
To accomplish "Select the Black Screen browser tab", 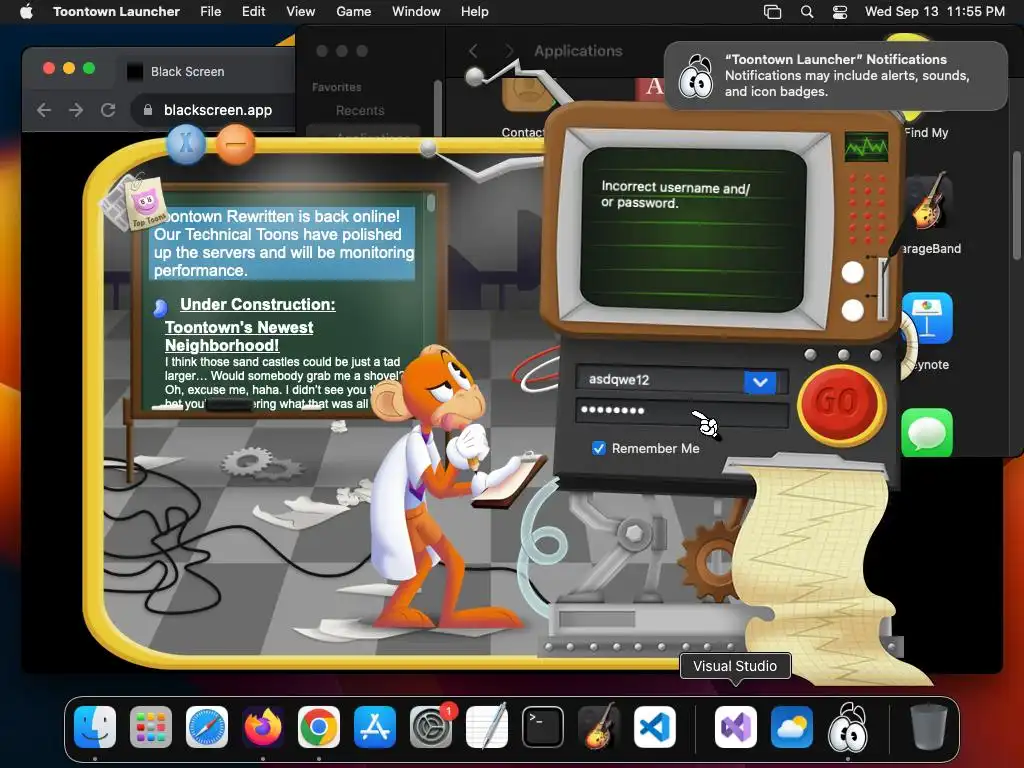I will [187, 71].
